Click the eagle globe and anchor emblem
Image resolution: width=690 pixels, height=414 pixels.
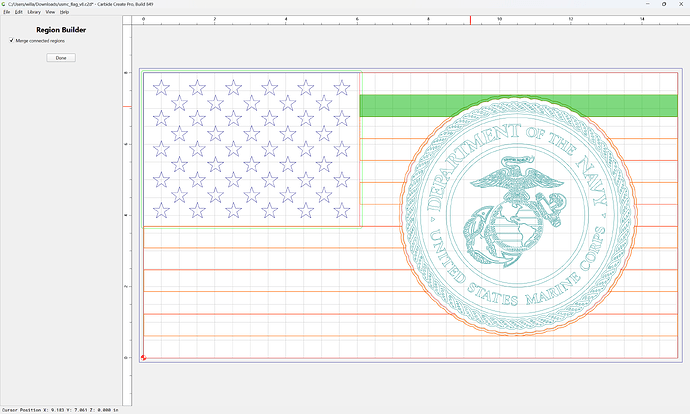tap(514, 212)
